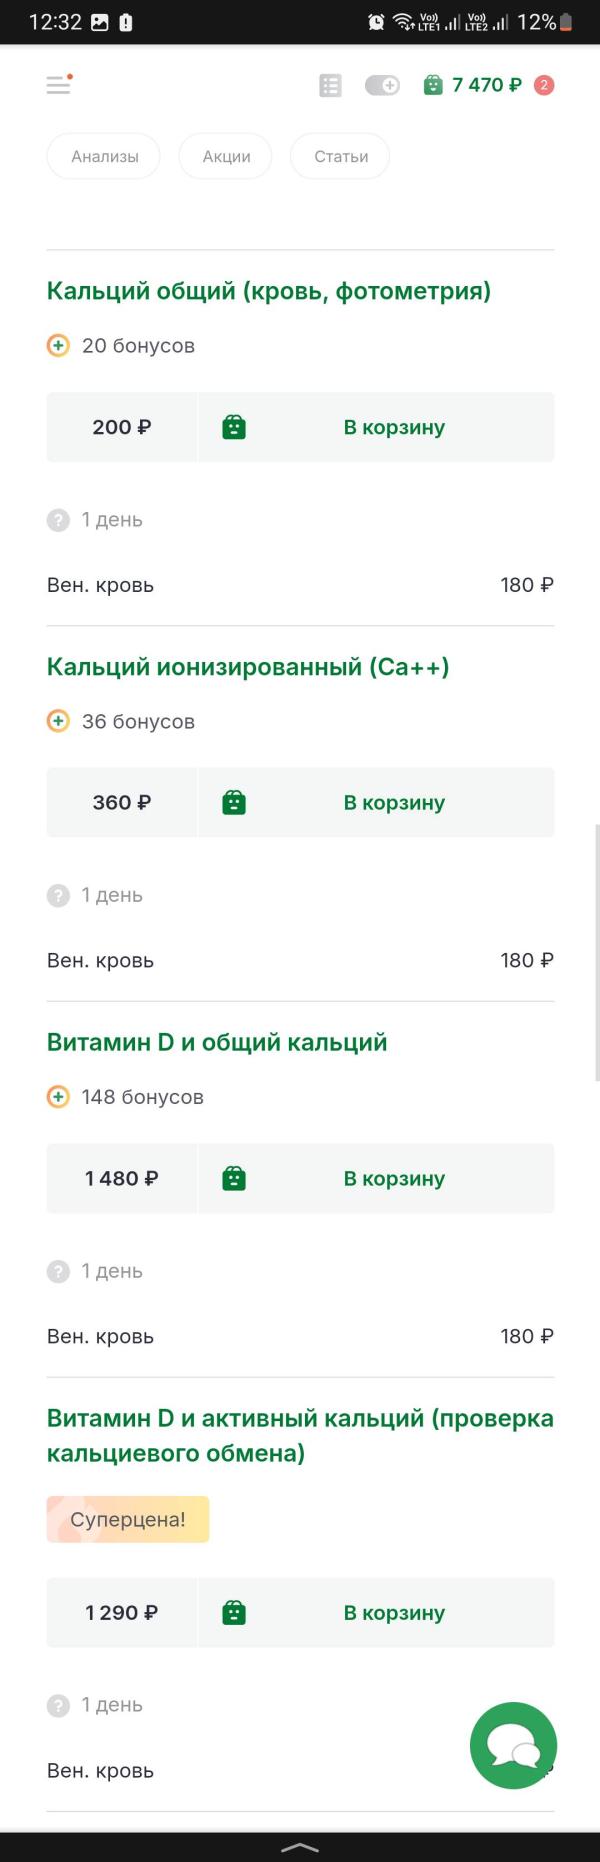Add the 200 ₽ calcium test to cart
Image resolution: width=600 pixels, height=1862 pixels.
tap(376, 427)
